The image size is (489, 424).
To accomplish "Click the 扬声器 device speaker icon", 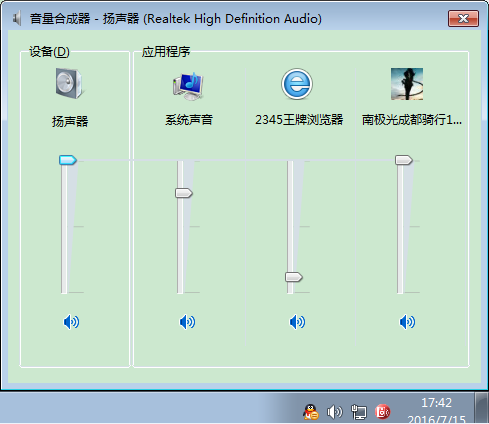I will 69,84.
